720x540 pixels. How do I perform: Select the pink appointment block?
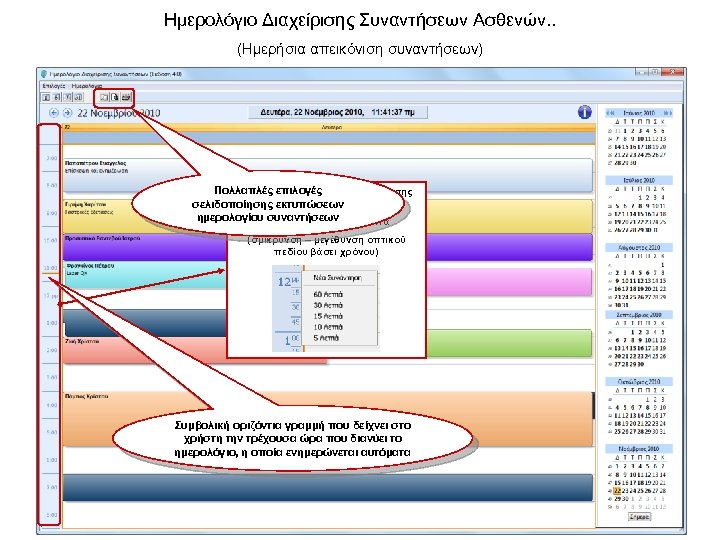(509, 281)
